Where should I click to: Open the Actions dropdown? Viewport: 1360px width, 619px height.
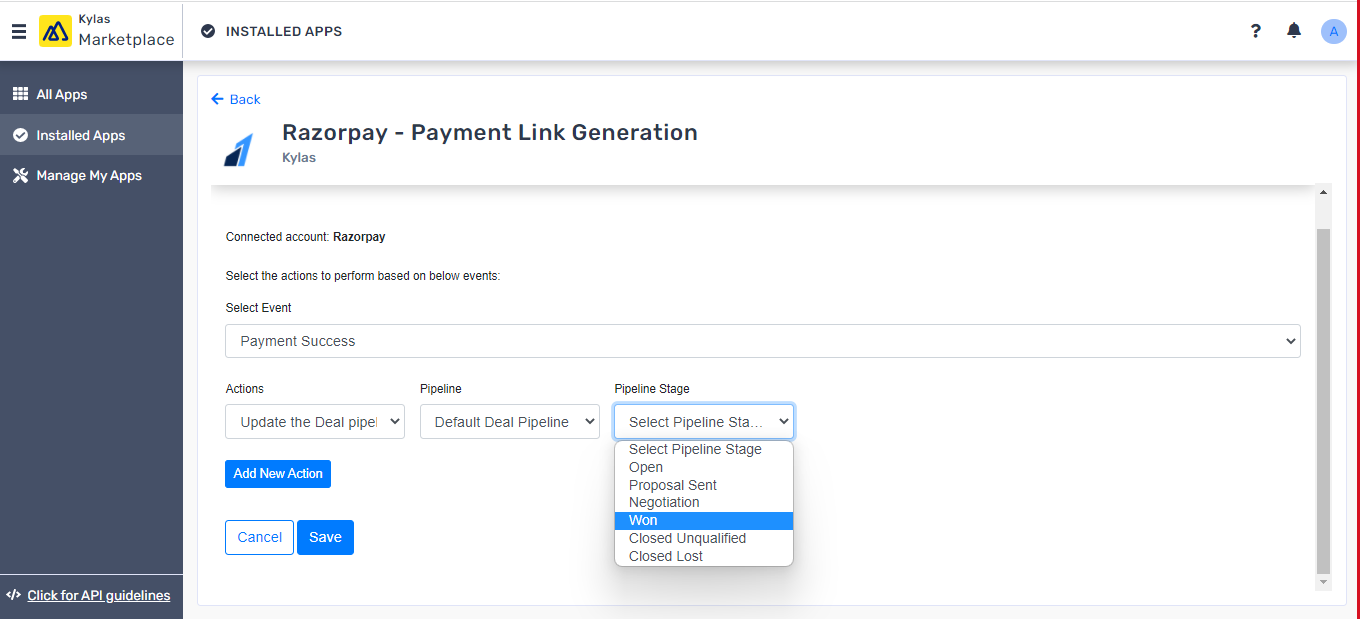tap(315, 422)
